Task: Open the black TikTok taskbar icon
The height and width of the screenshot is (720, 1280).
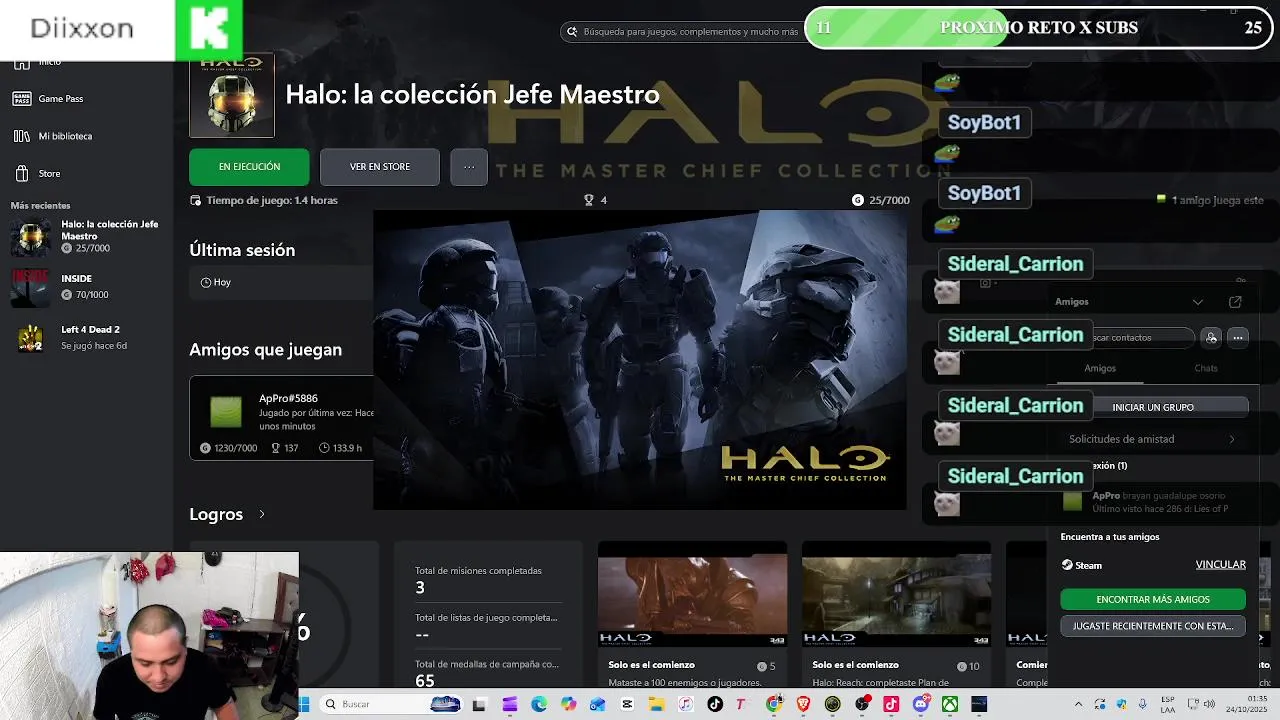Action: point(714,704)
